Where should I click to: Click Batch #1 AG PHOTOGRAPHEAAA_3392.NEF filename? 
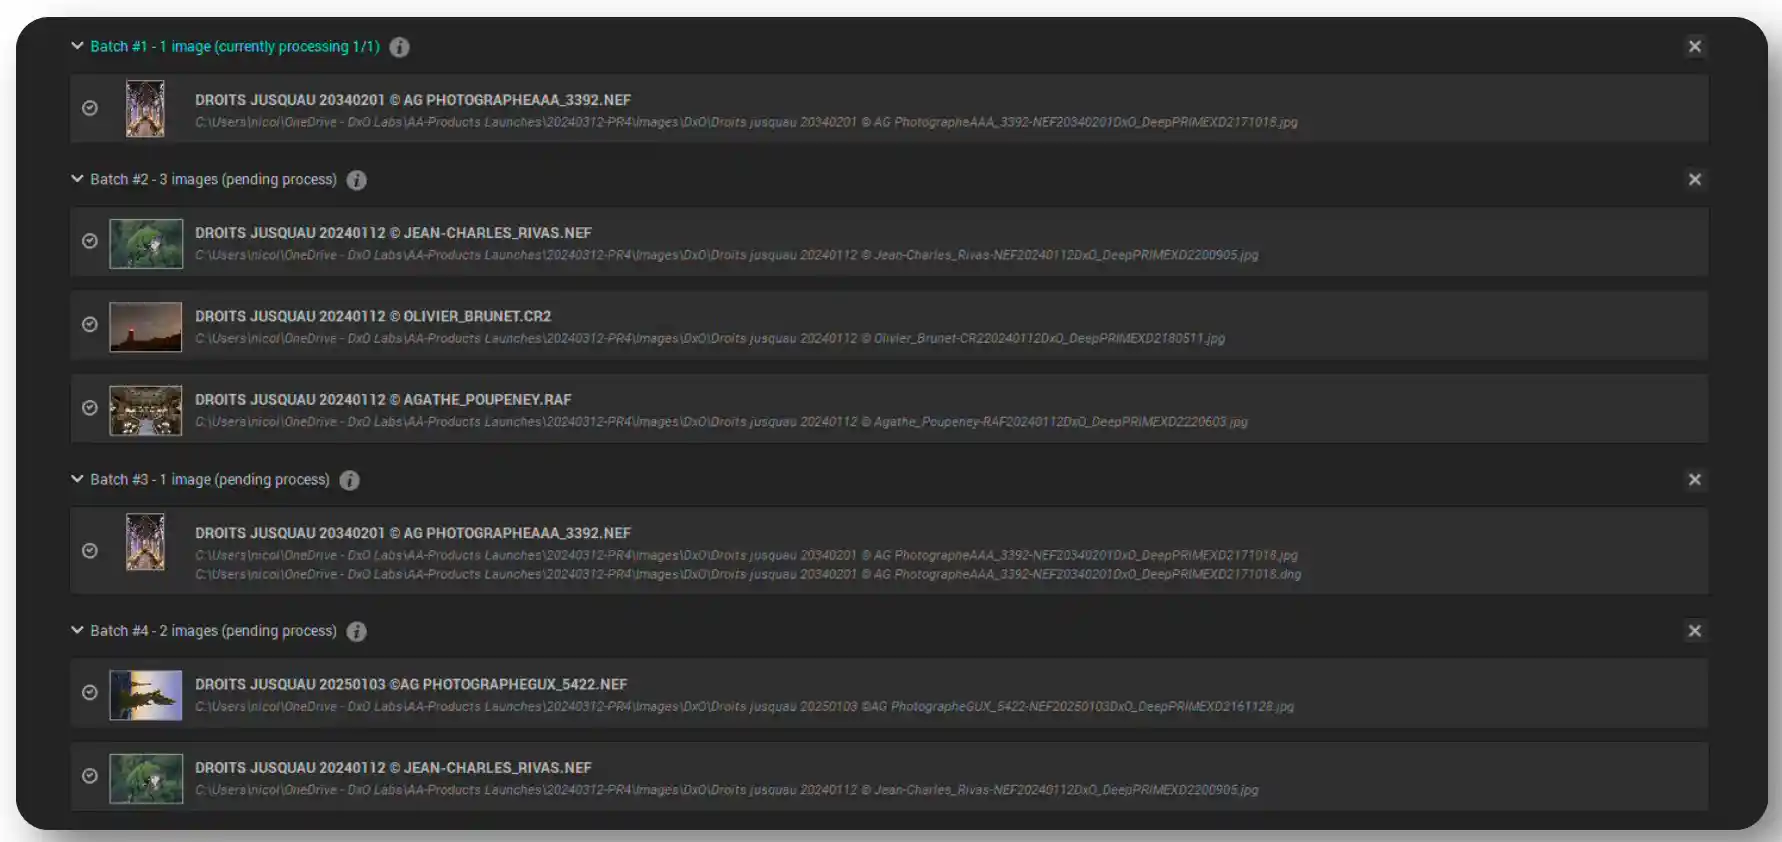[x=413, y=100]
